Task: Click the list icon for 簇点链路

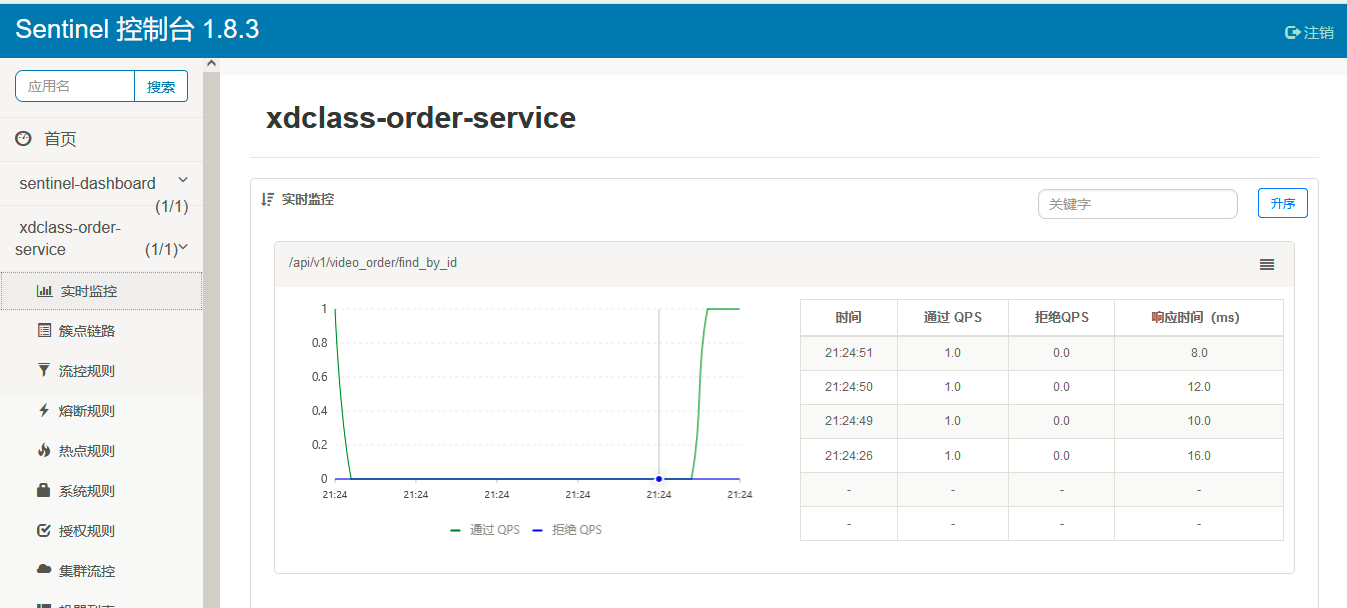Action: point(44,330)
